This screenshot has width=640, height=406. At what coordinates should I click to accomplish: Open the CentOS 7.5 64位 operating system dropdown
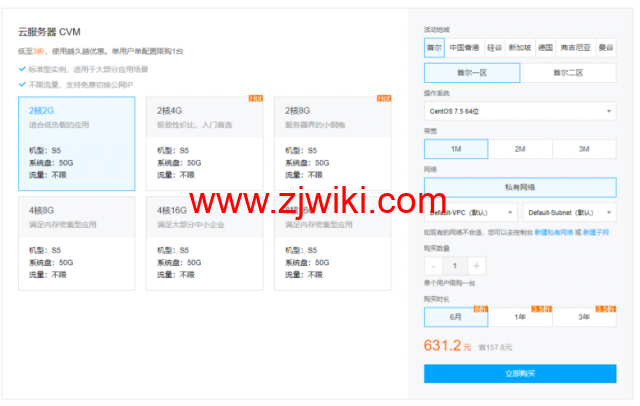(x=520, y=110)
